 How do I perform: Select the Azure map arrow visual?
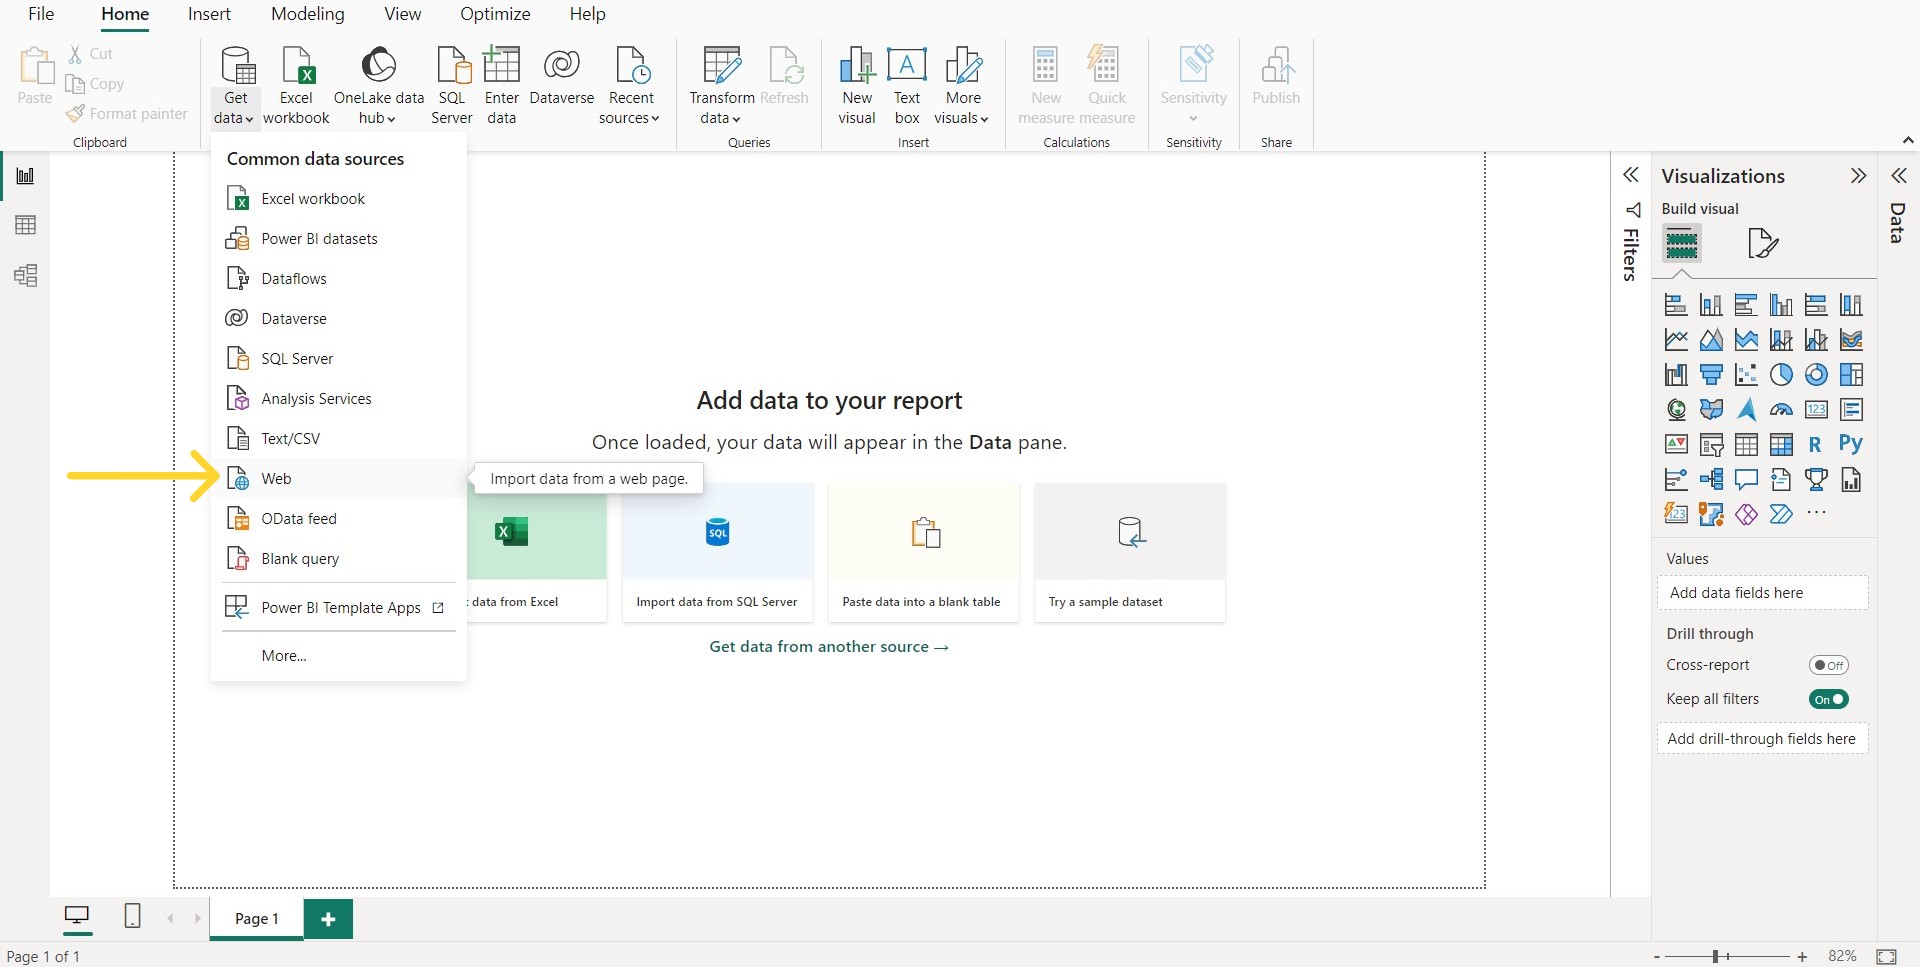point(1746,410)
